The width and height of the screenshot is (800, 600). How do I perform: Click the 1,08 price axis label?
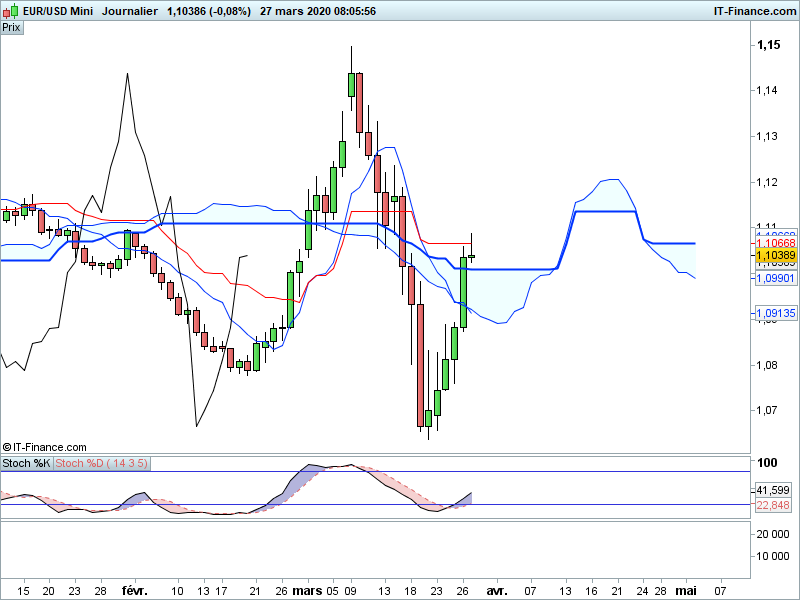click(x=767, y=365)
